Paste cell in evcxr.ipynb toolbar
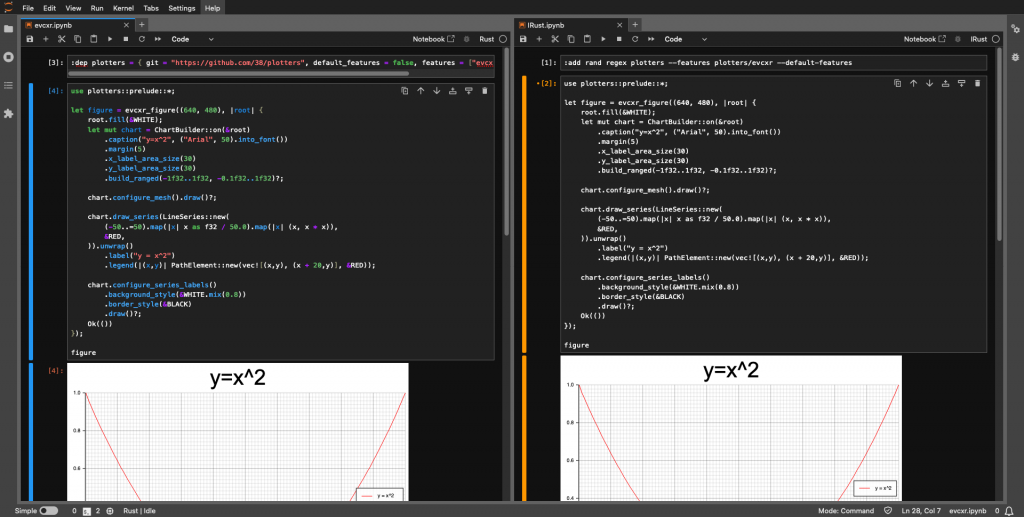This screenshot has height=517, width=1024. tap(93, 39)
